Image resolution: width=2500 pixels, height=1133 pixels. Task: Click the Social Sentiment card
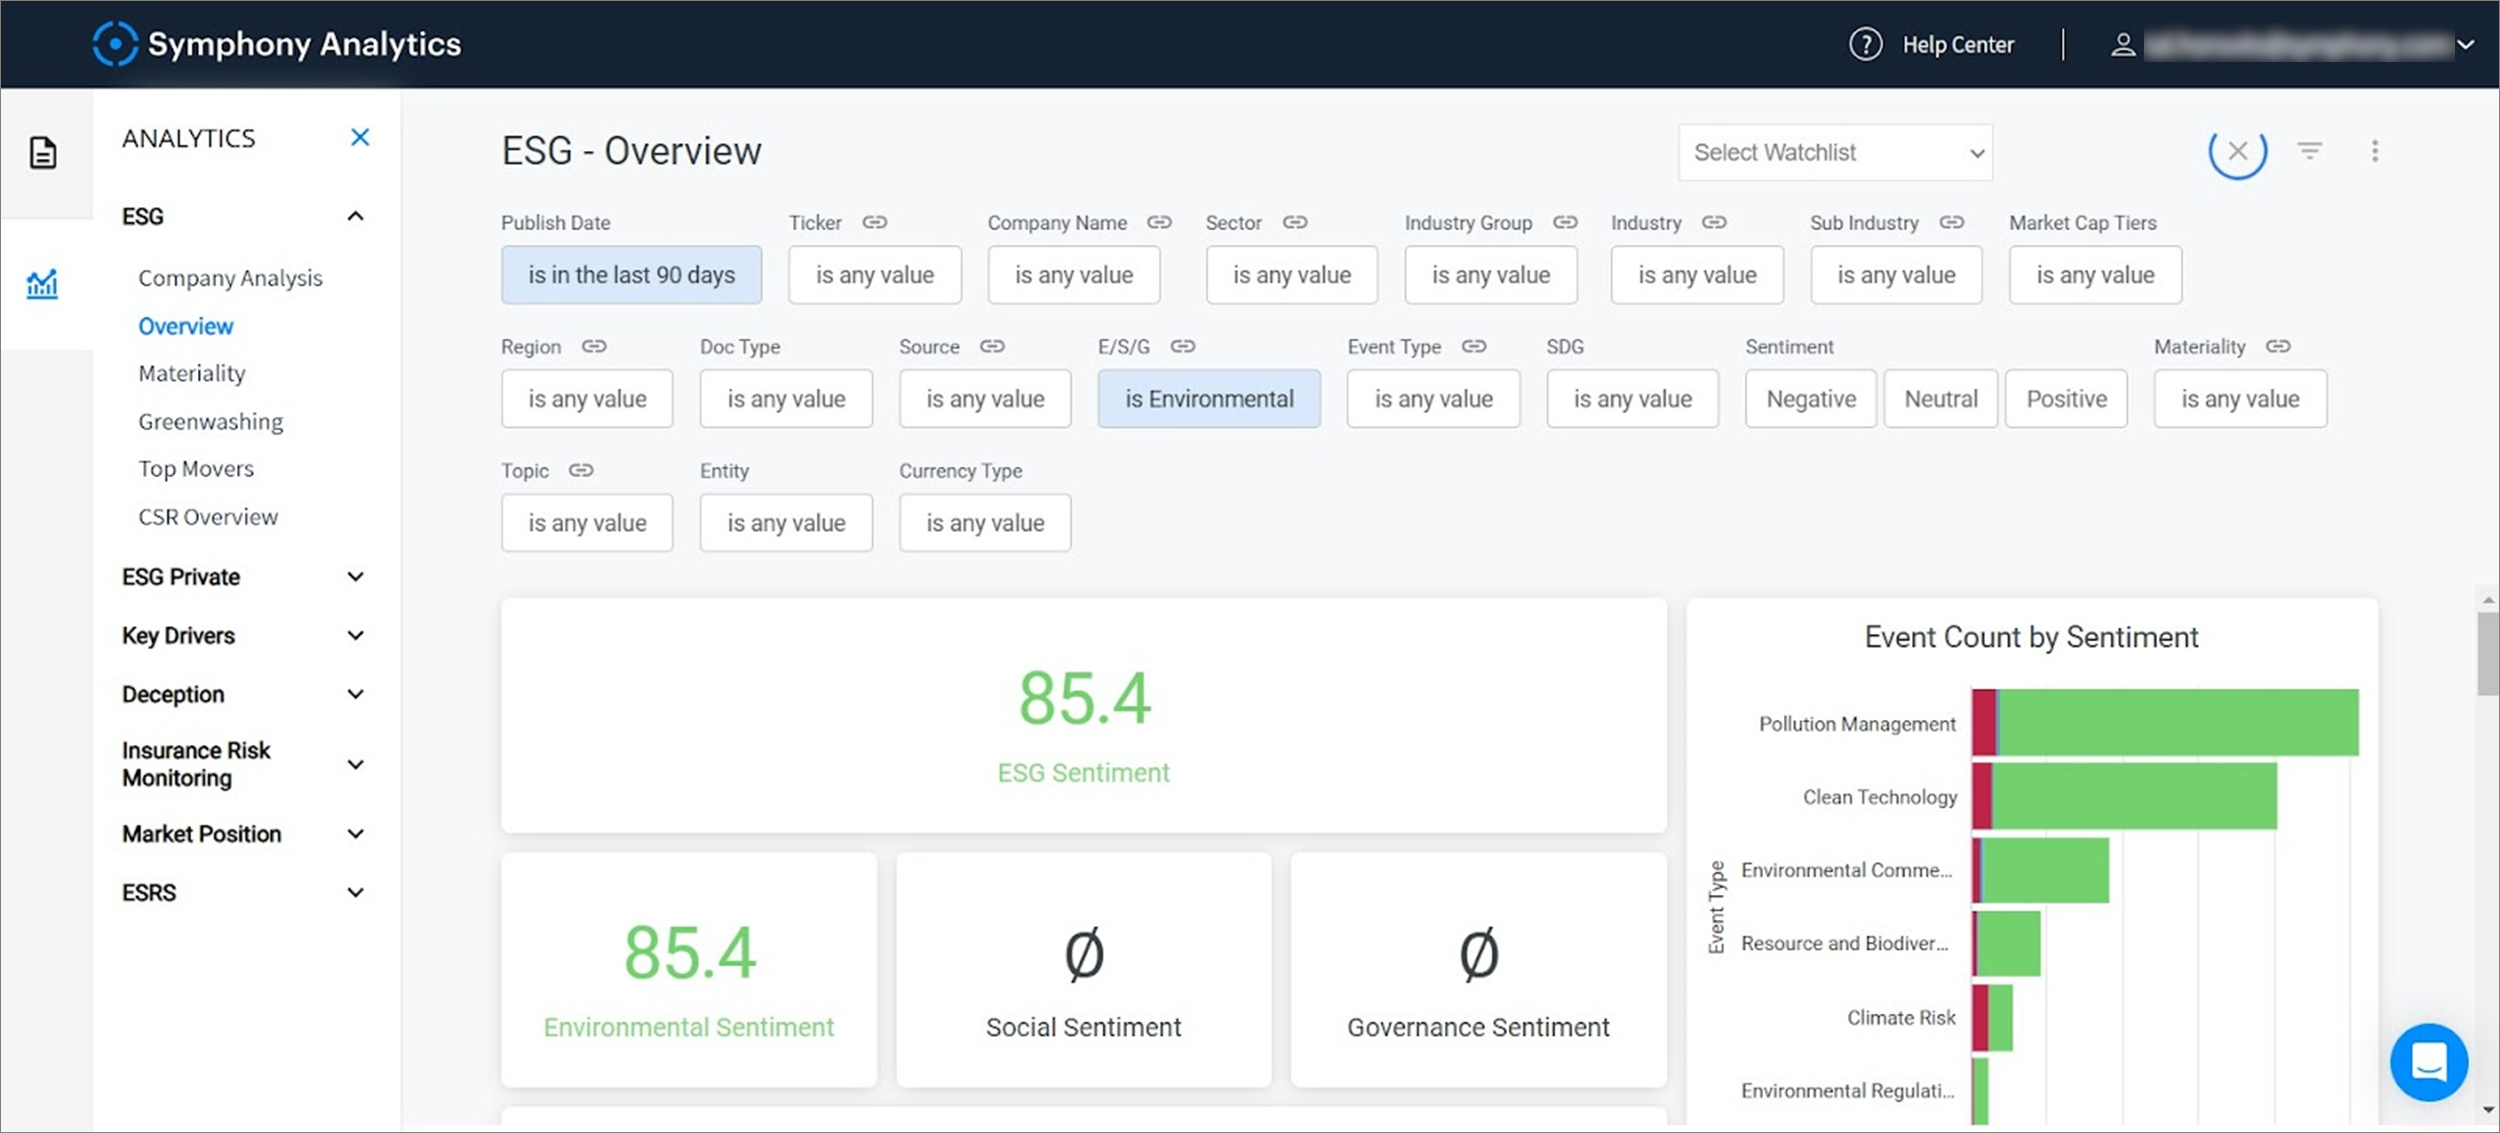coord(1084,970)
